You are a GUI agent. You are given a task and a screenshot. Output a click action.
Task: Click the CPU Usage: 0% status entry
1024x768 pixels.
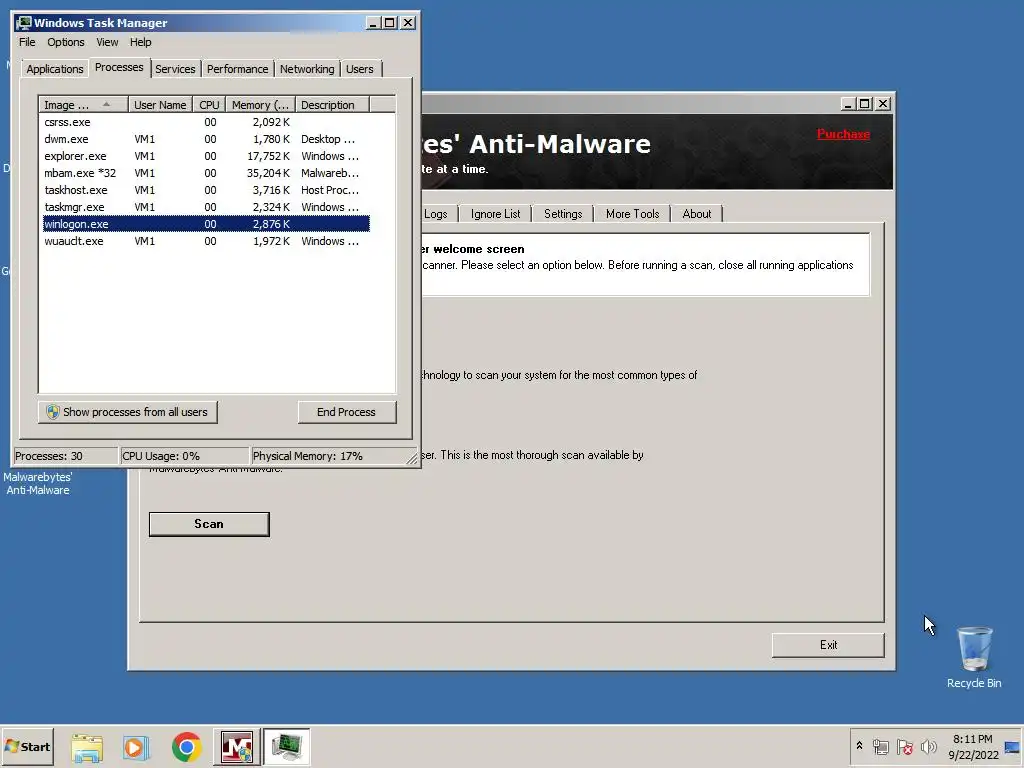(185, 456)
